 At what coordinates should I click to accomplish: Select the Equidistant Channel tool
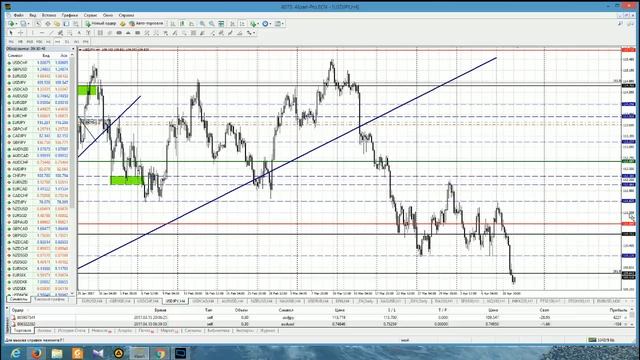tap(60, 33)
